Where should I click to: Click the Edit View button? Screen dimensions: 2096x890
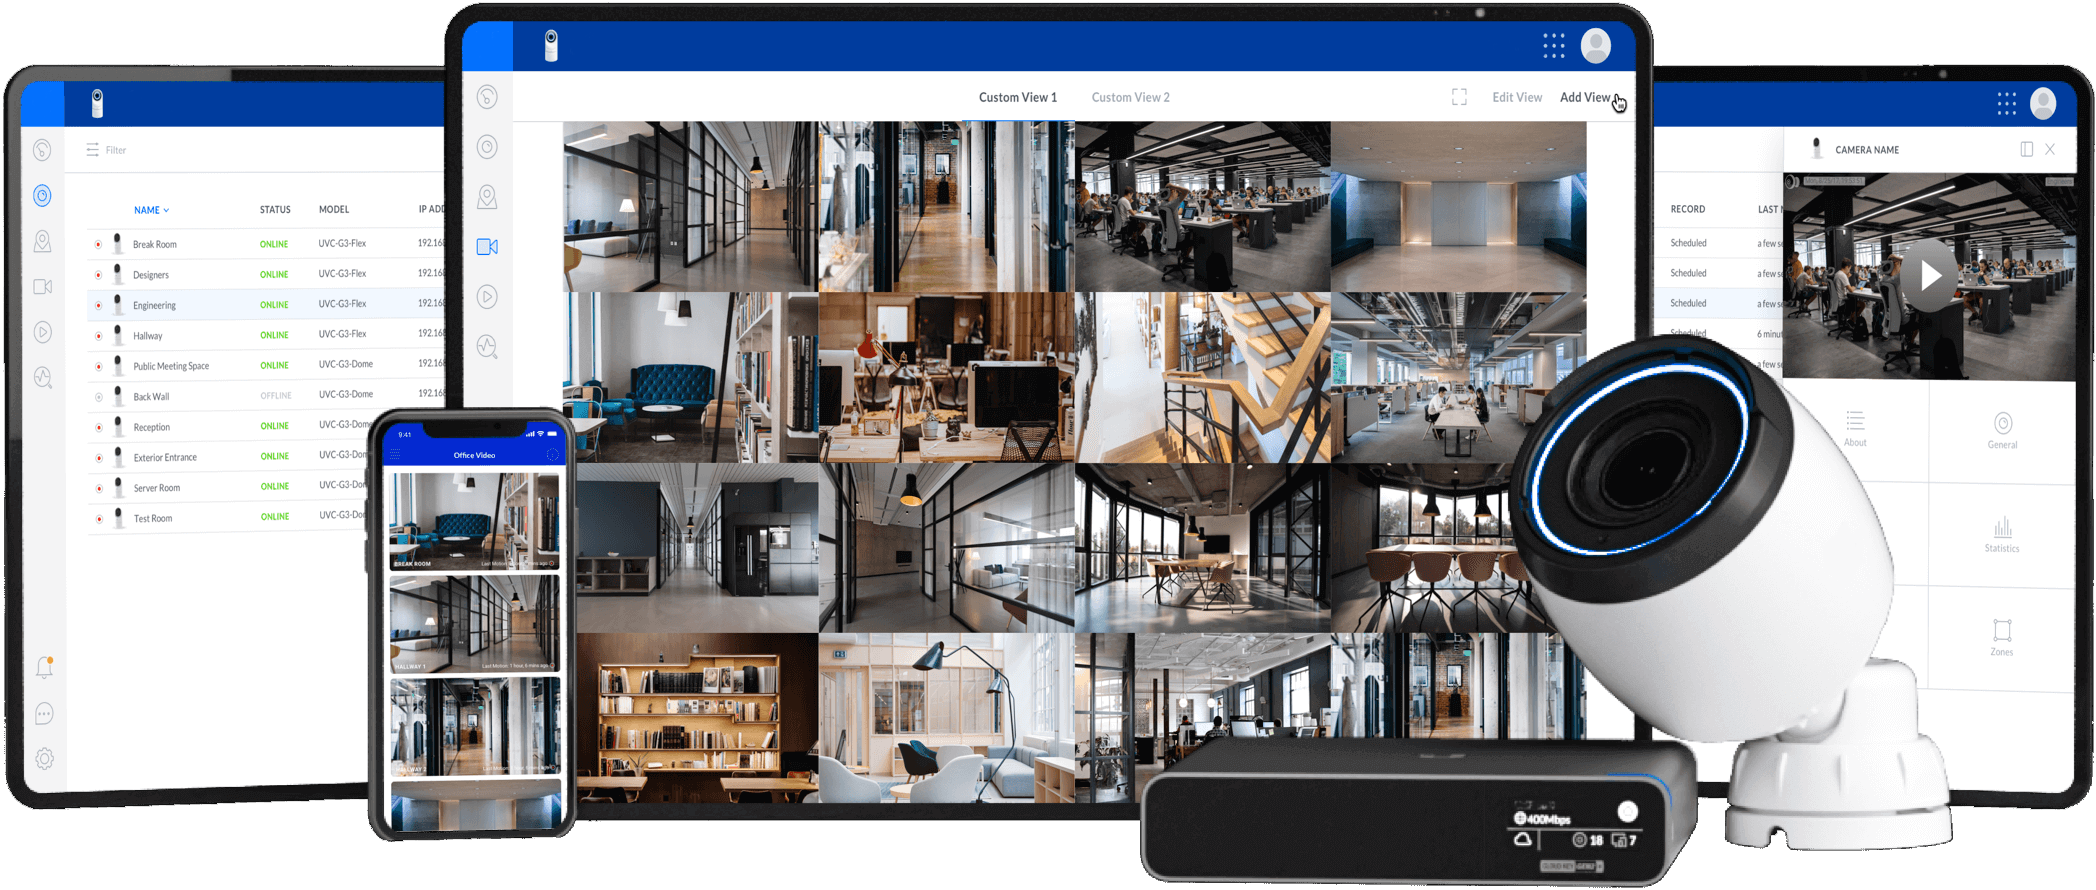pos(1516,97)
